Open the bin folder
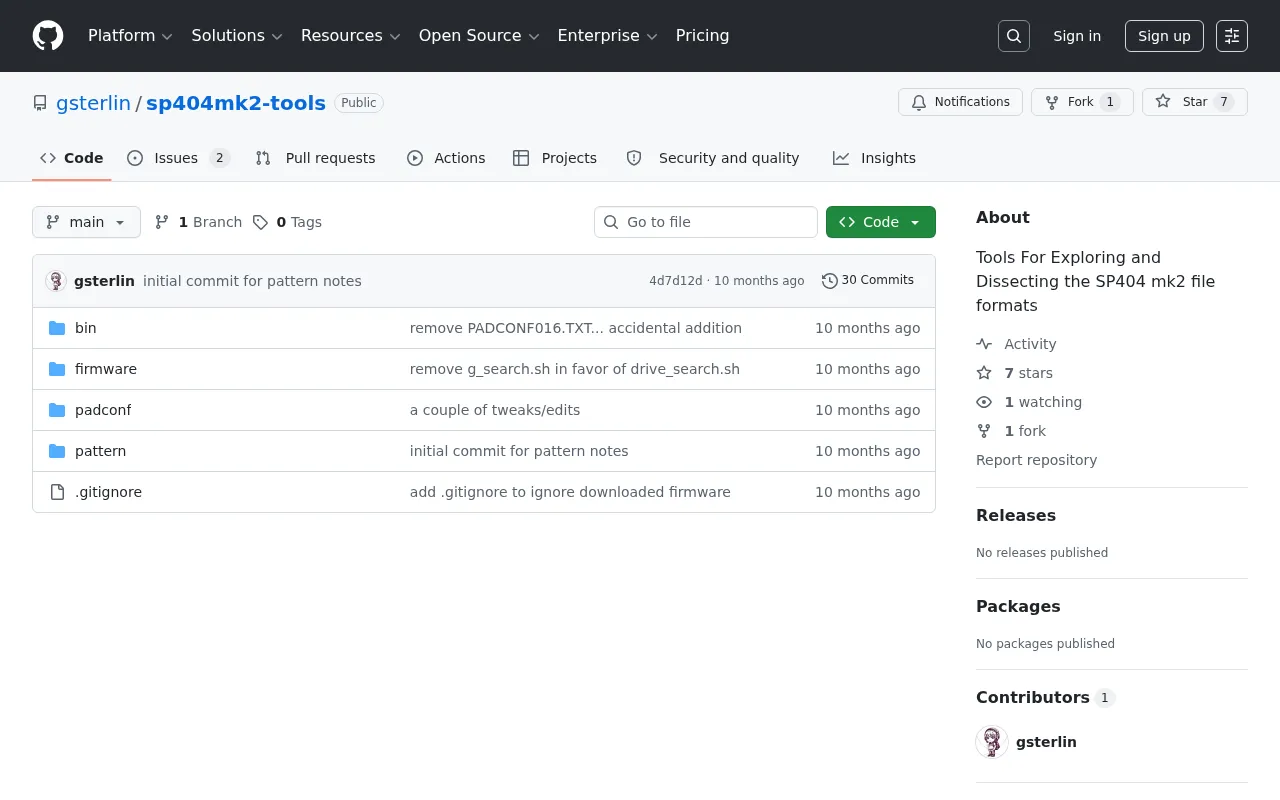This screenshot has width=1280, height=800. (86, 328)
